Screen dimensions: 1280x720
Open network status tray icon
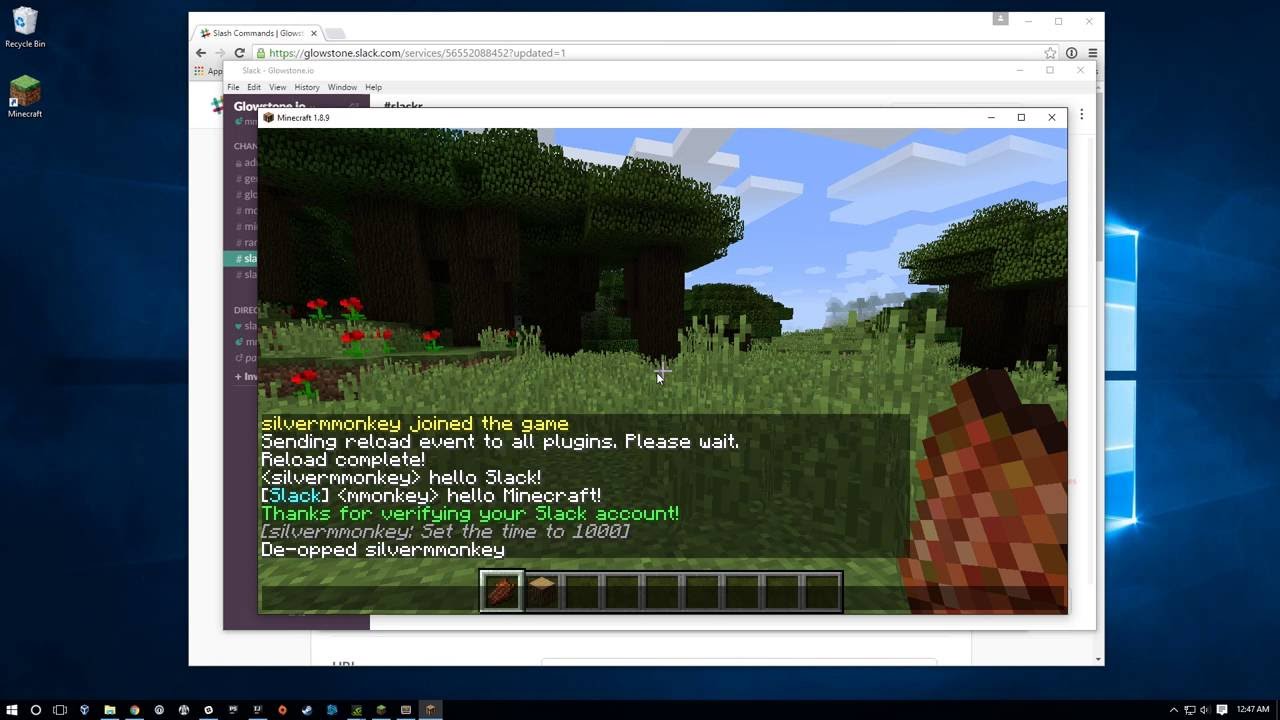(1189, 710)
